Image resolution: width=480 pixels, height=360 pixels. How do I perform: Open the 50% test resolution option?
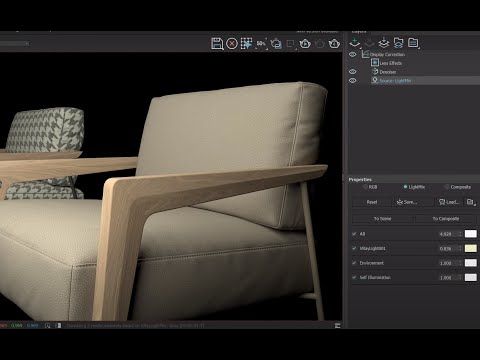click(x=261, y=44)
